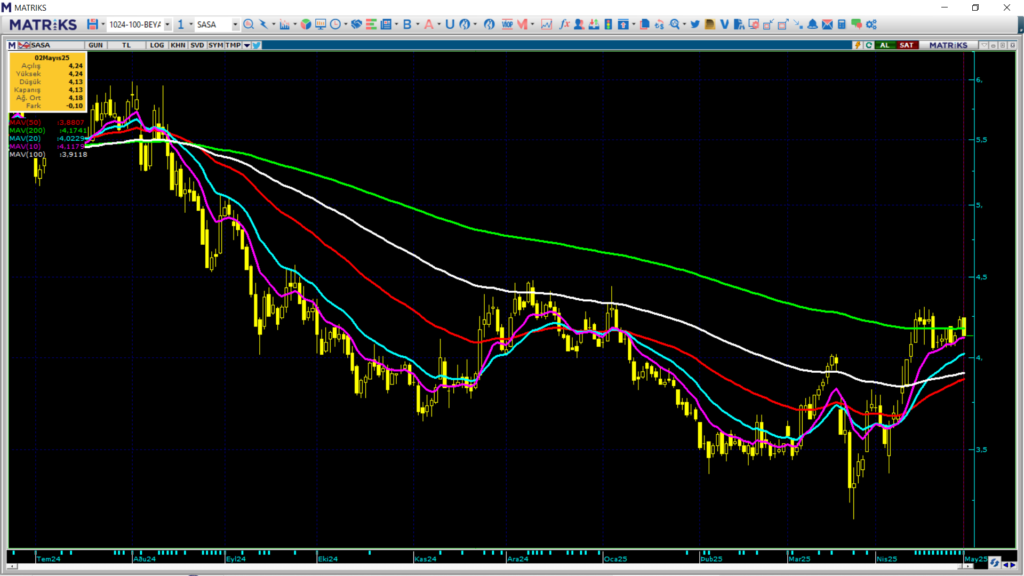Open the alarm bell icon

pyautogui.click(x=813, y=24)
